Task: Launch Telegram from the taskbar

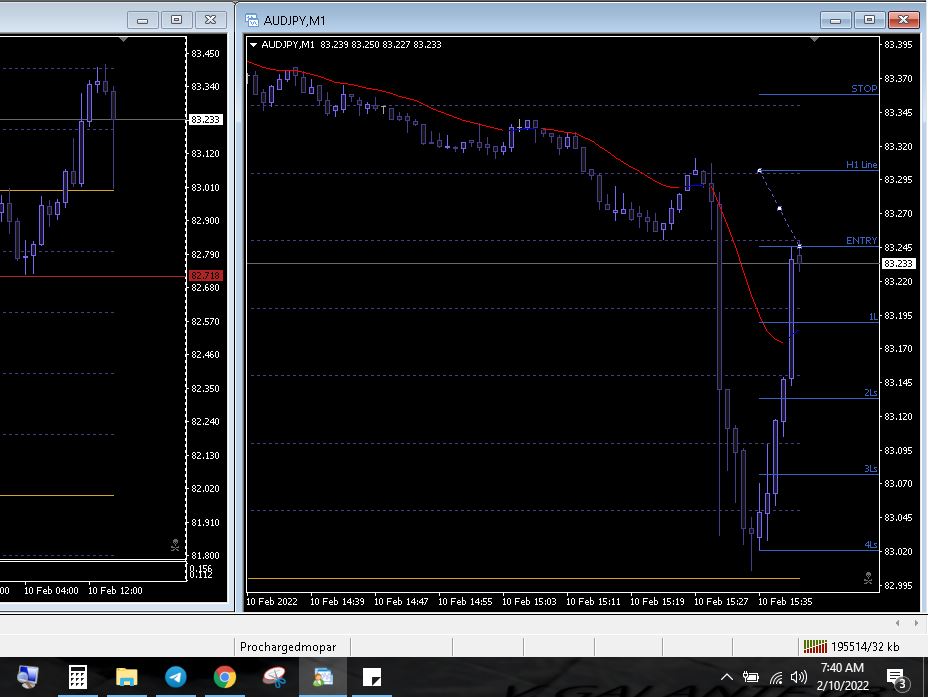Action: tap(176, 677)
